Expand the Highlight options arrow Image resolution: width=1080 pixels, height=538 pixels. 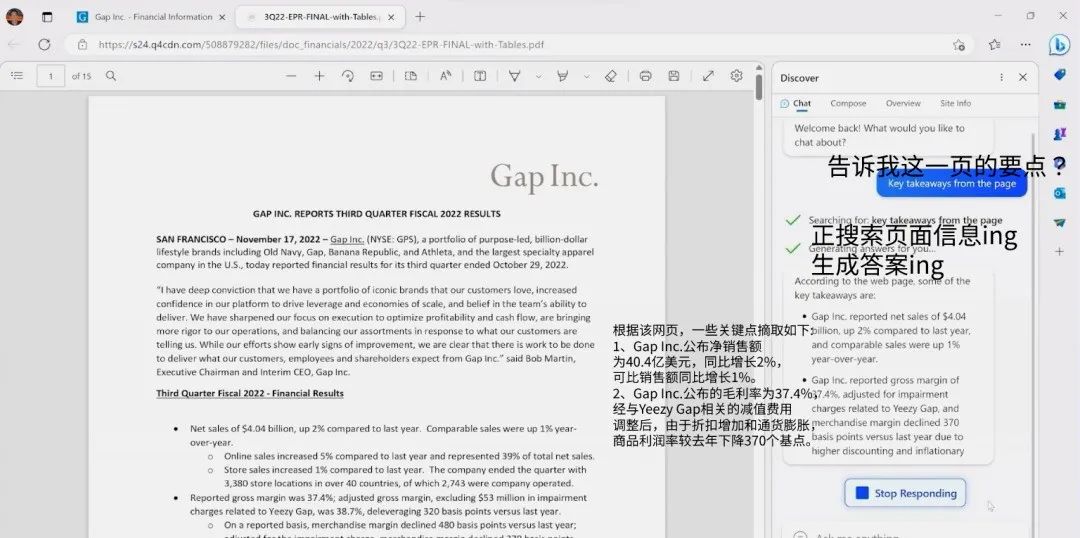587,76
